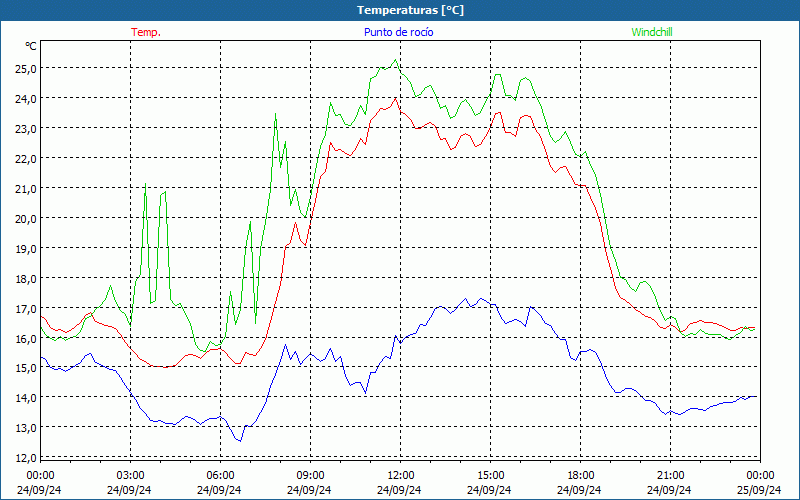Click the 'Temperaturas [°C]' chart title
This screenshot has height=500, width=800.
tap(410, 10)
